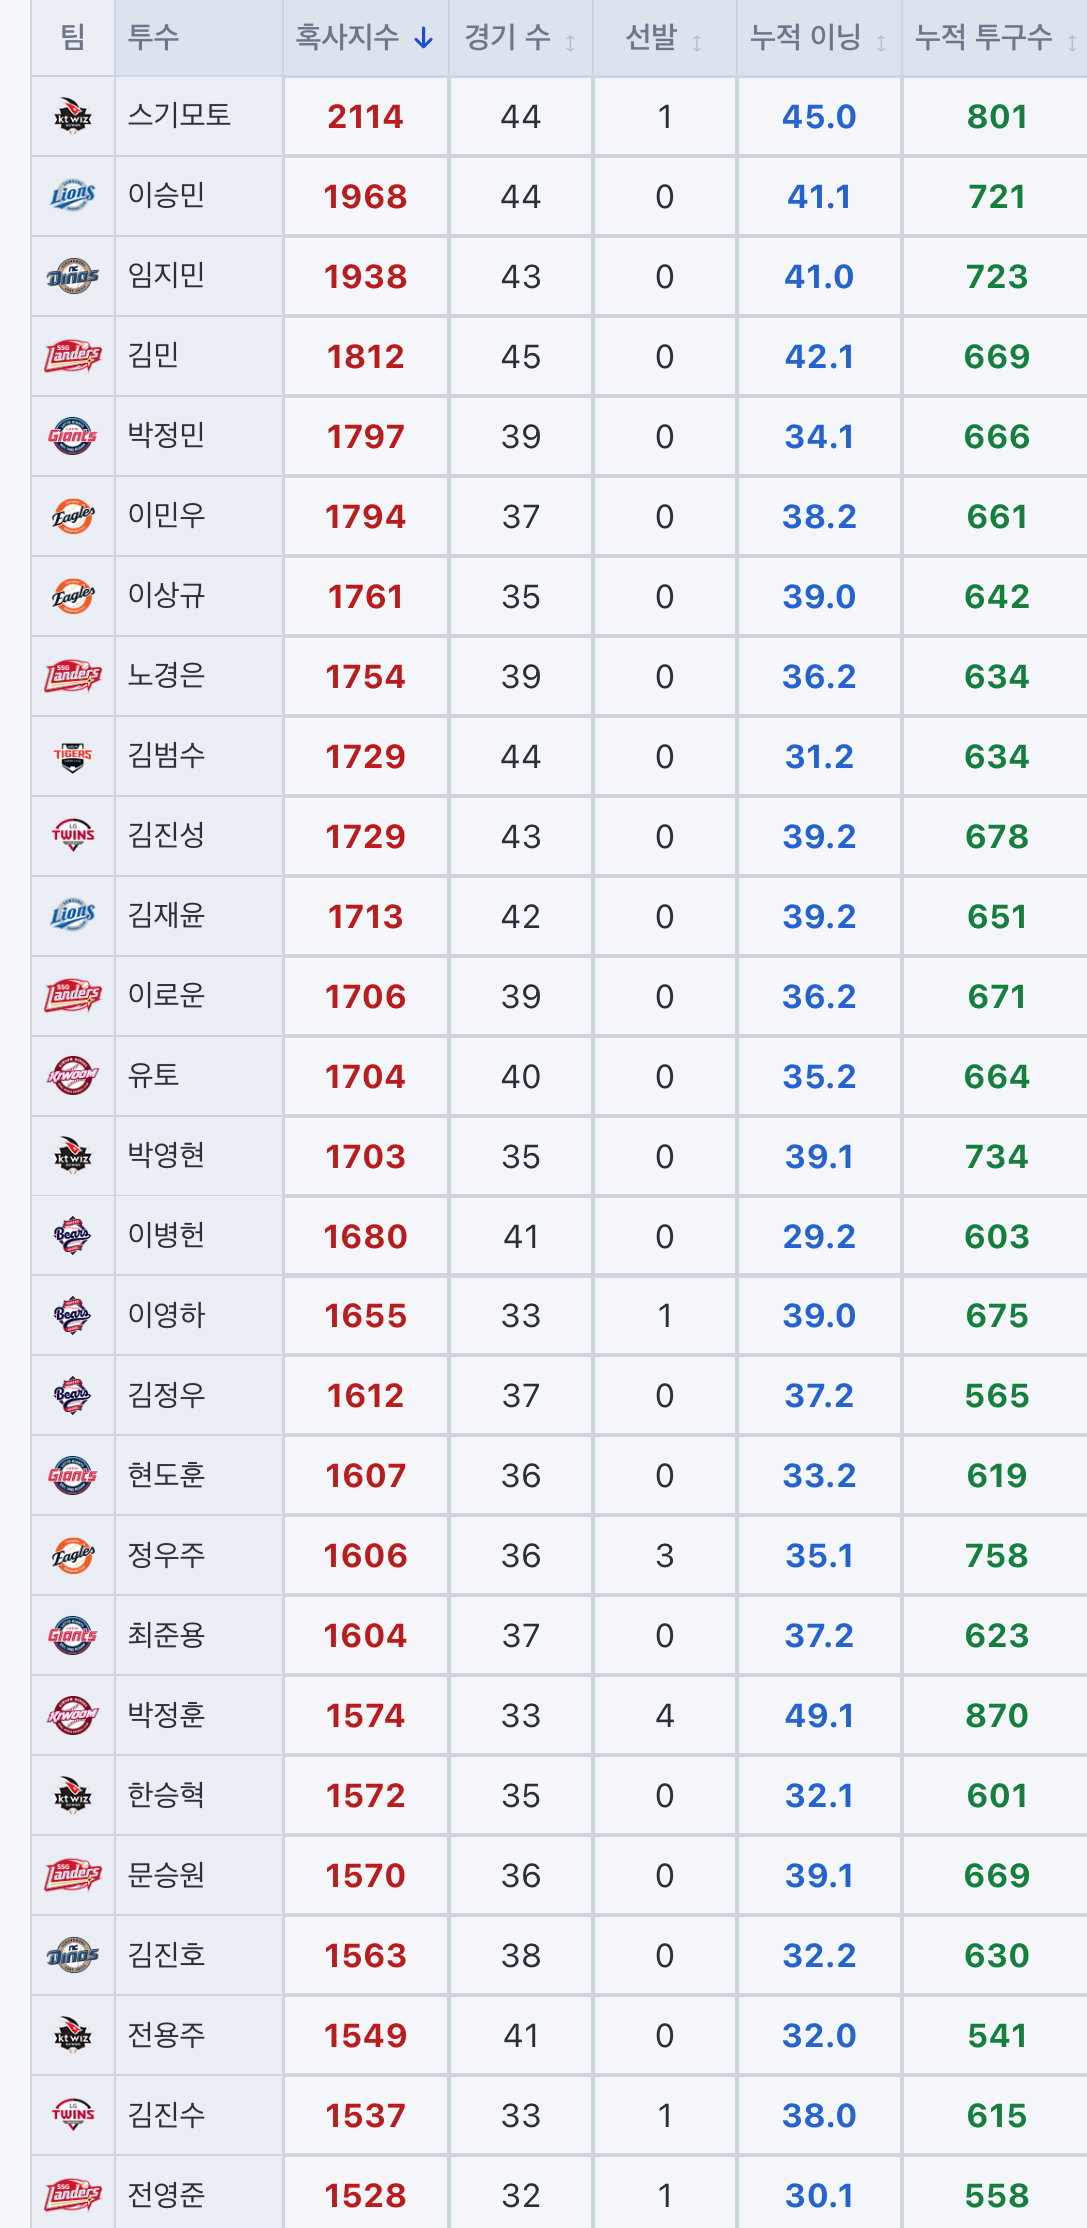Click the Giants logo beside 박정민
Viewport: 1087px width, 2228px height.
[x=73, y=436]
